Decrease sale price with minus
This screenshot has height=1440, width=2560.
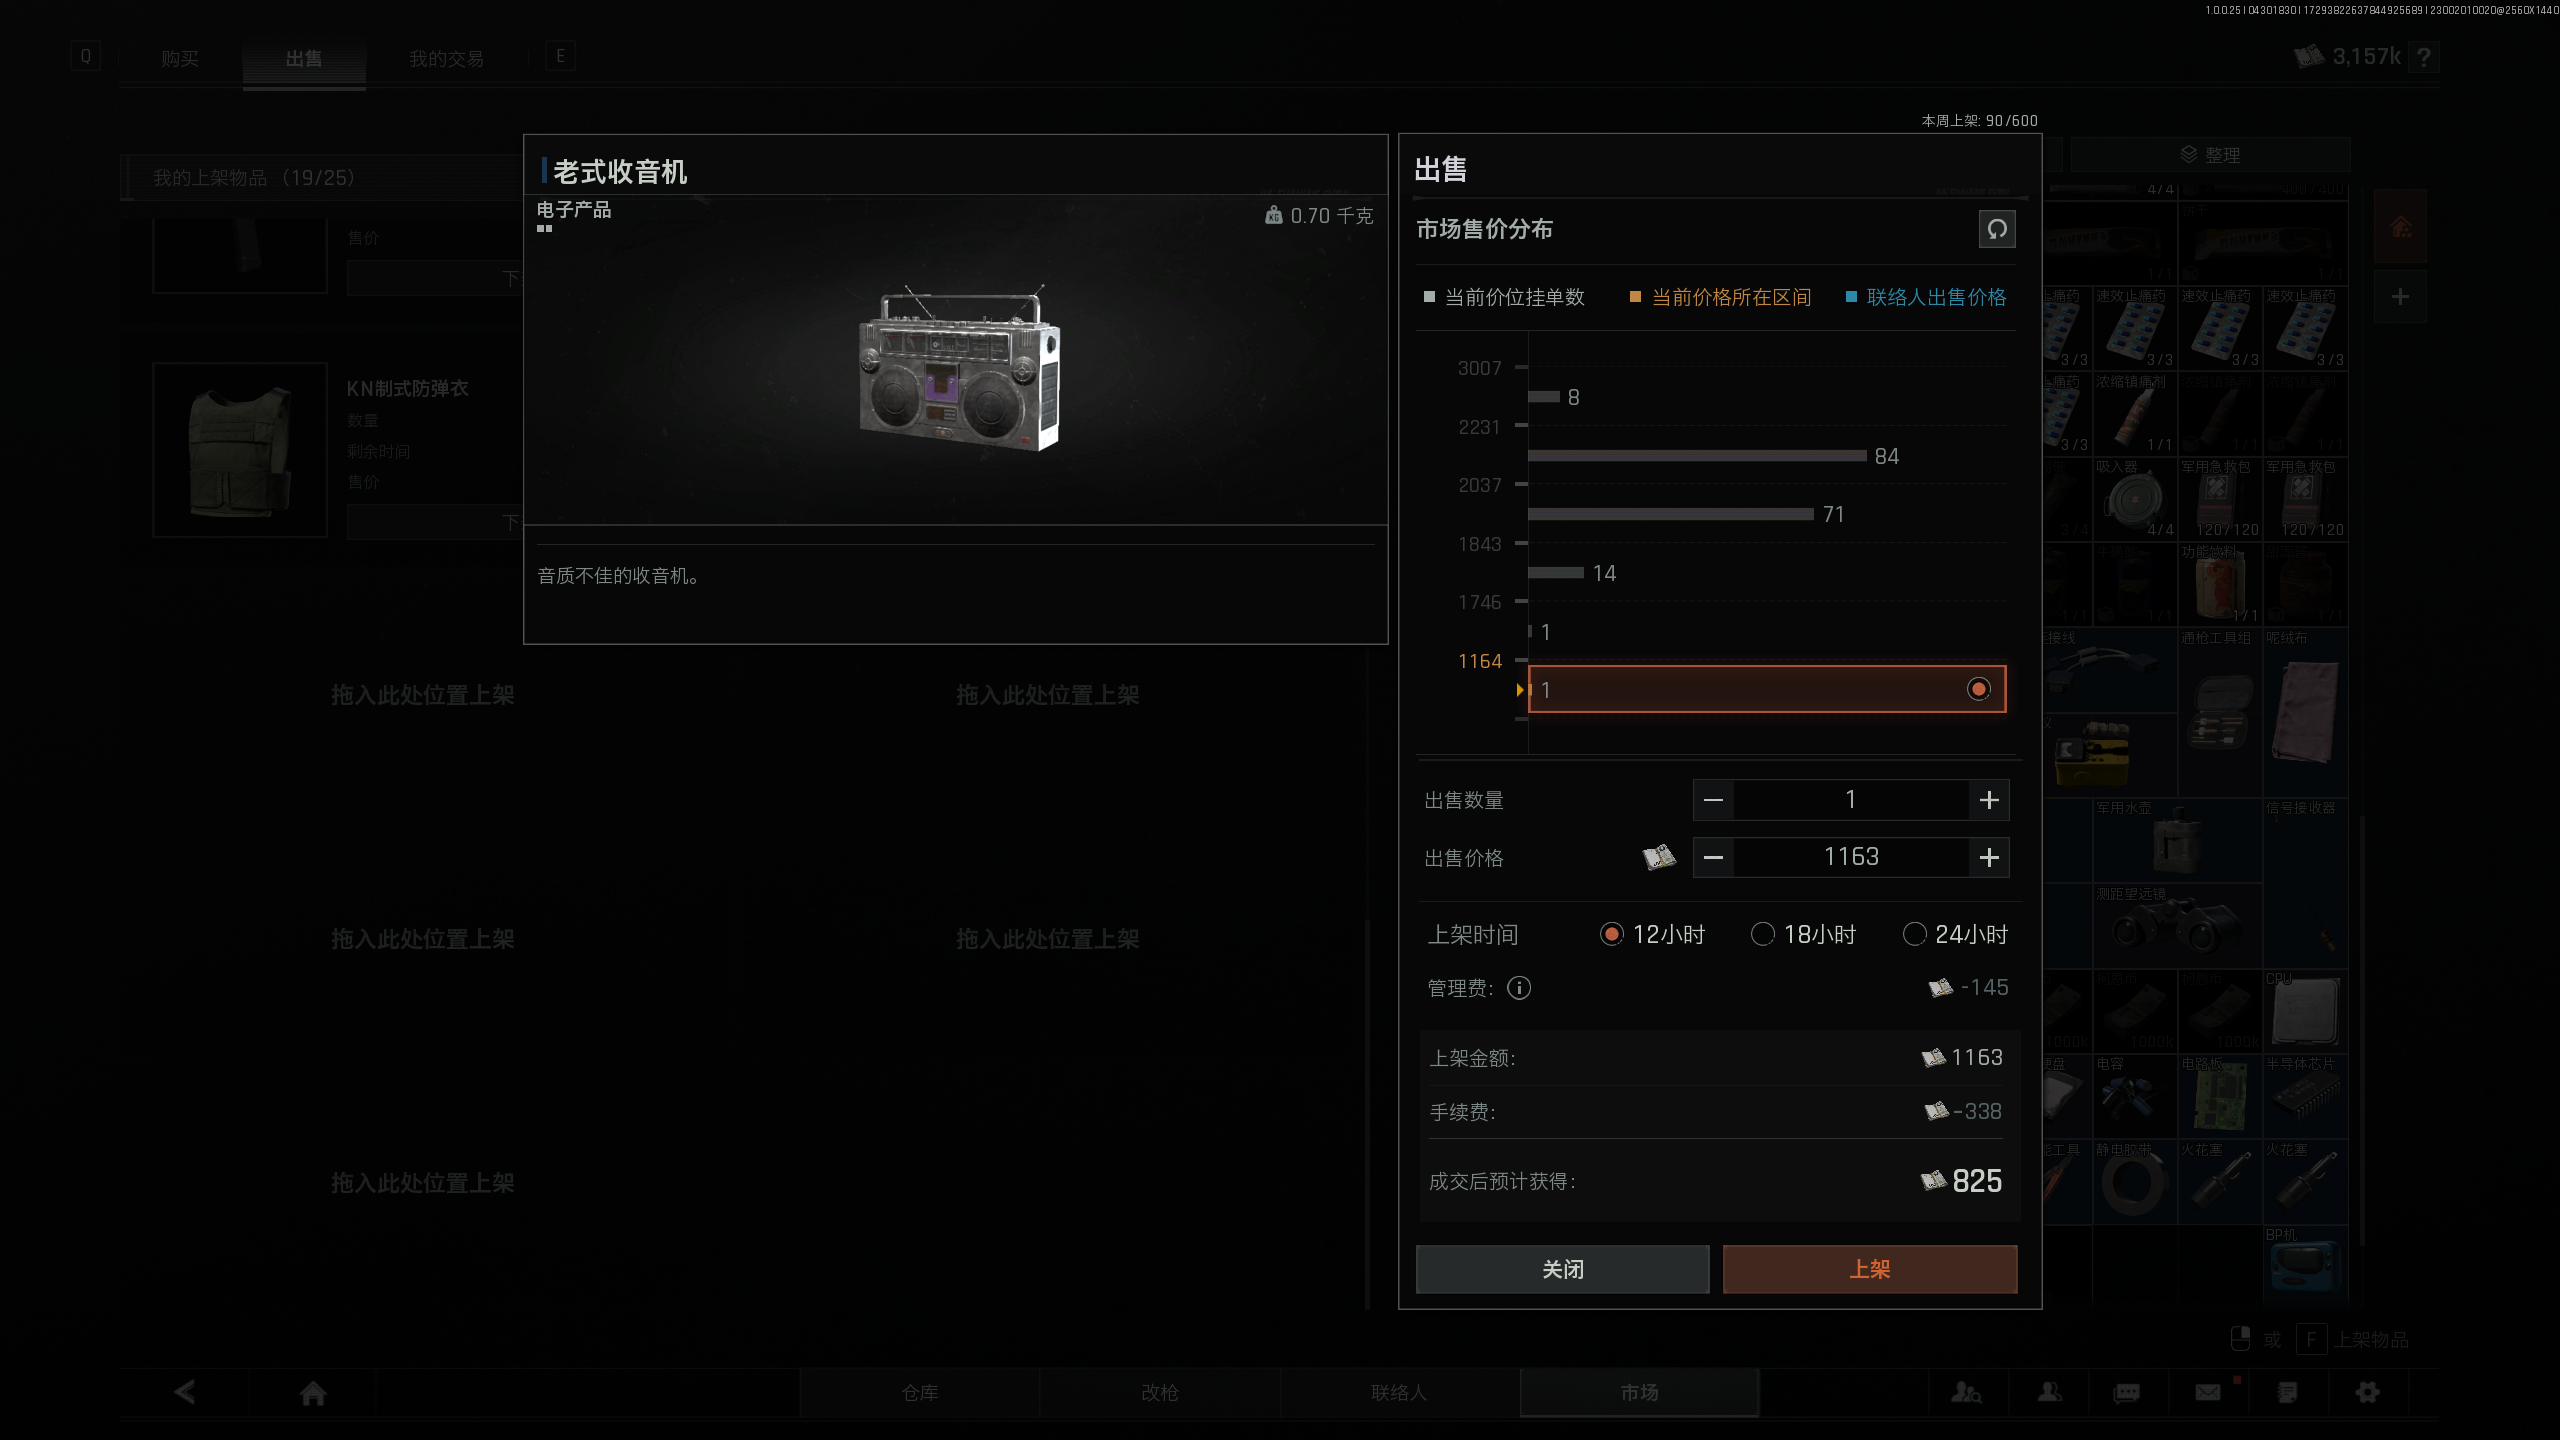click(1713, 857)
